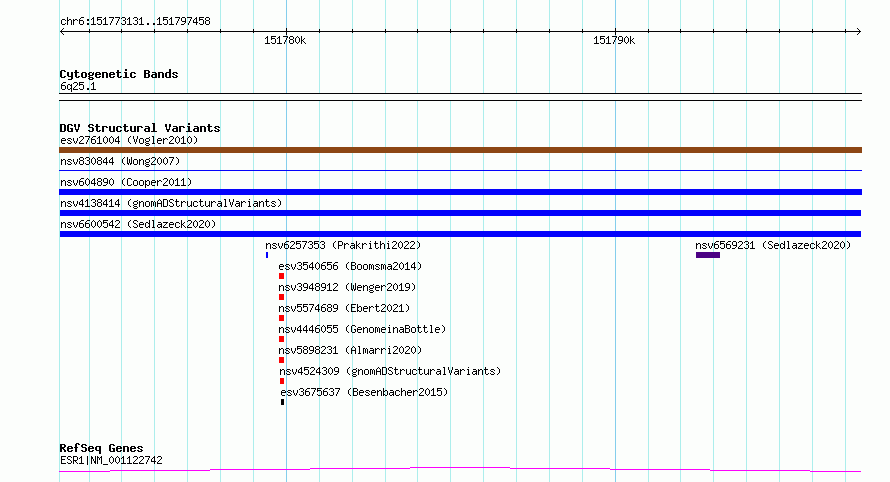Image resolution: width=890 pixels, height=482 pixels.
Task: Open the nsv6600542 (Sedlazeck2020) label
Action: (138, 224)
